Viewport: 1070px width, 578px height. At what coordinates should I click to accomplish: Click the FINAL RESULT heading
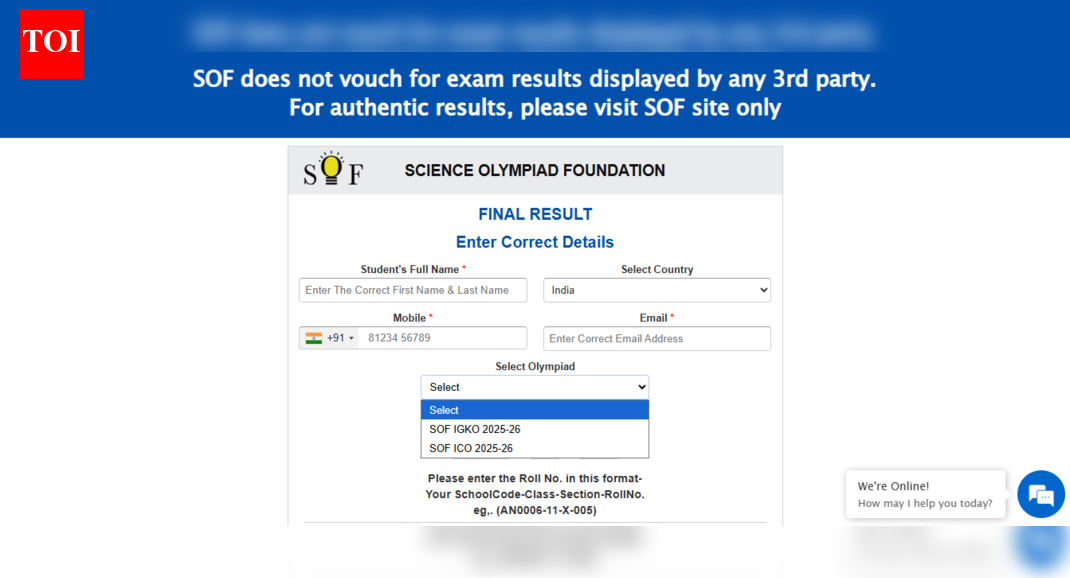(x=534, y=213)
